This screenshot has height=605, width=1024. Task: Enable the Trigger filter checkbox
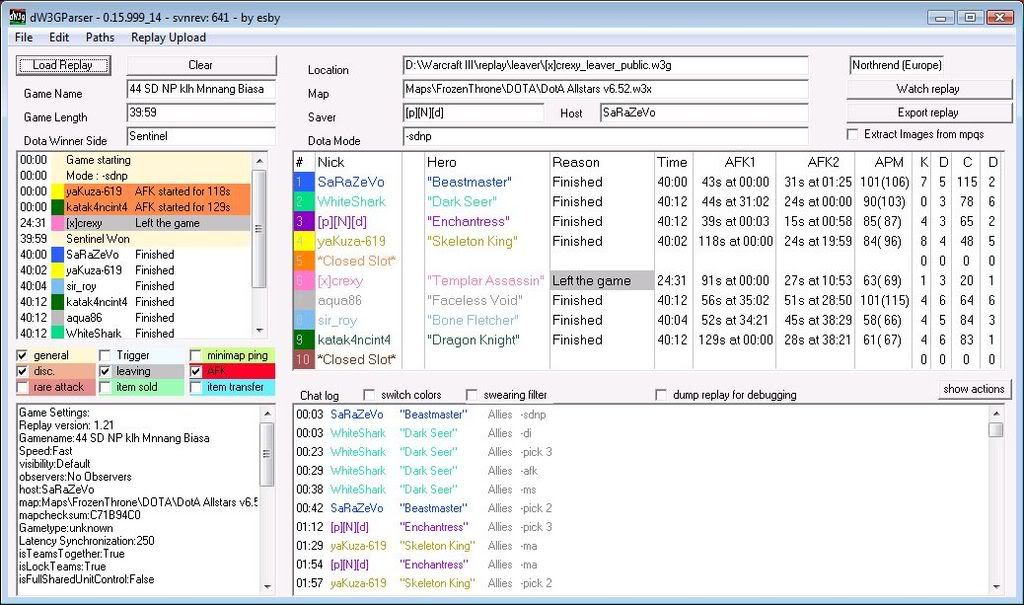coord(105,355)
